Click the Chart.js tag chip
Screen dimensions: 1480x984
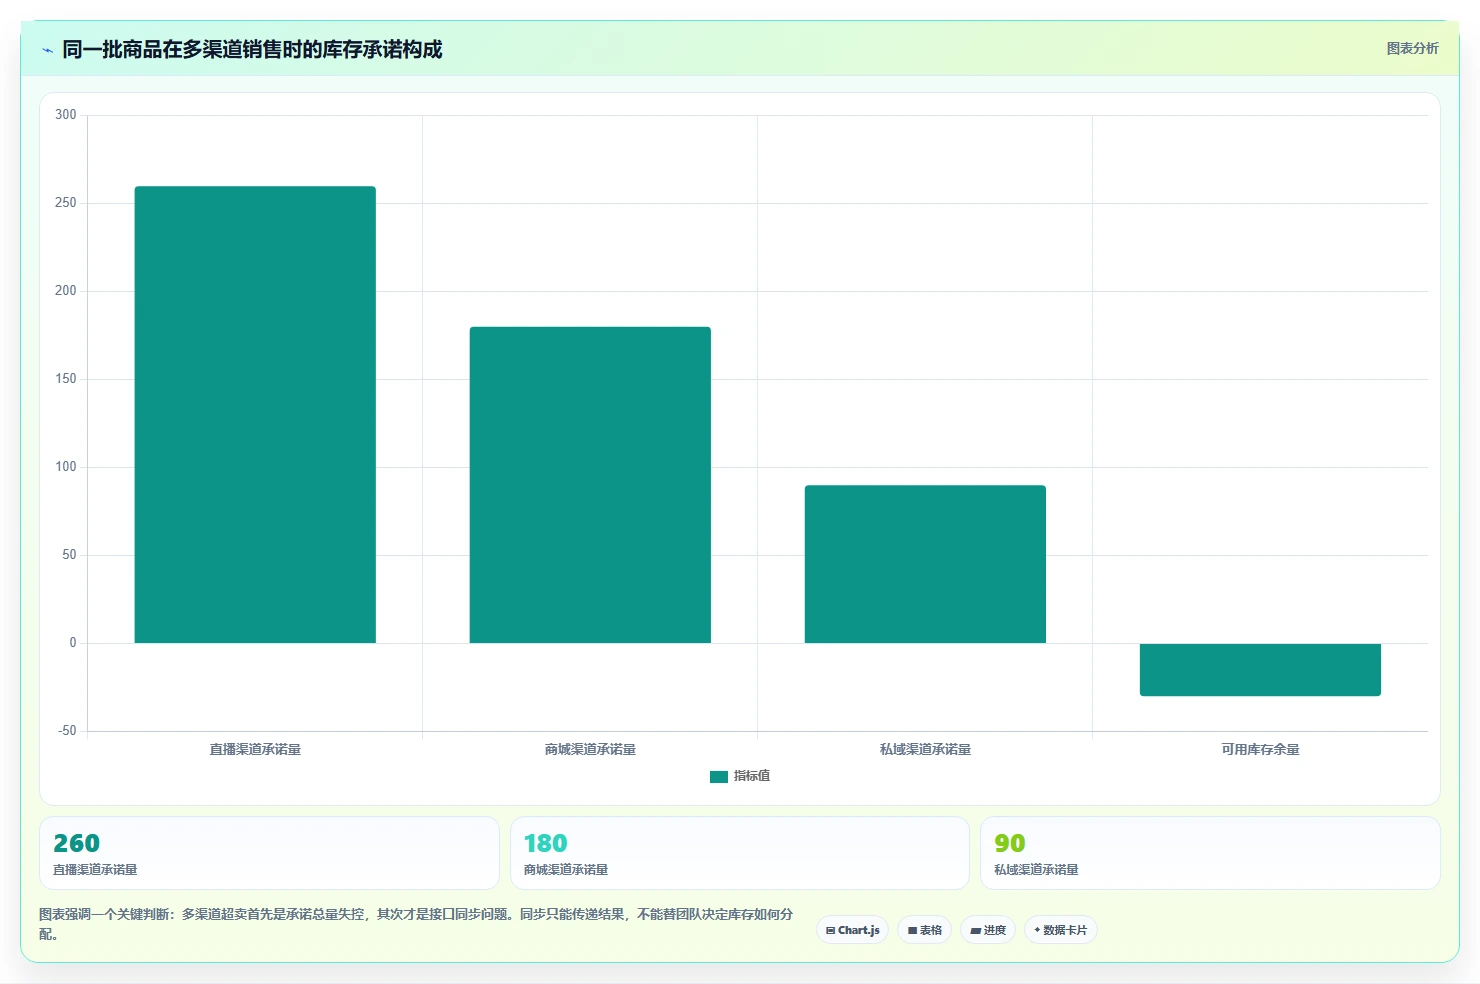[x=853, y=930]
